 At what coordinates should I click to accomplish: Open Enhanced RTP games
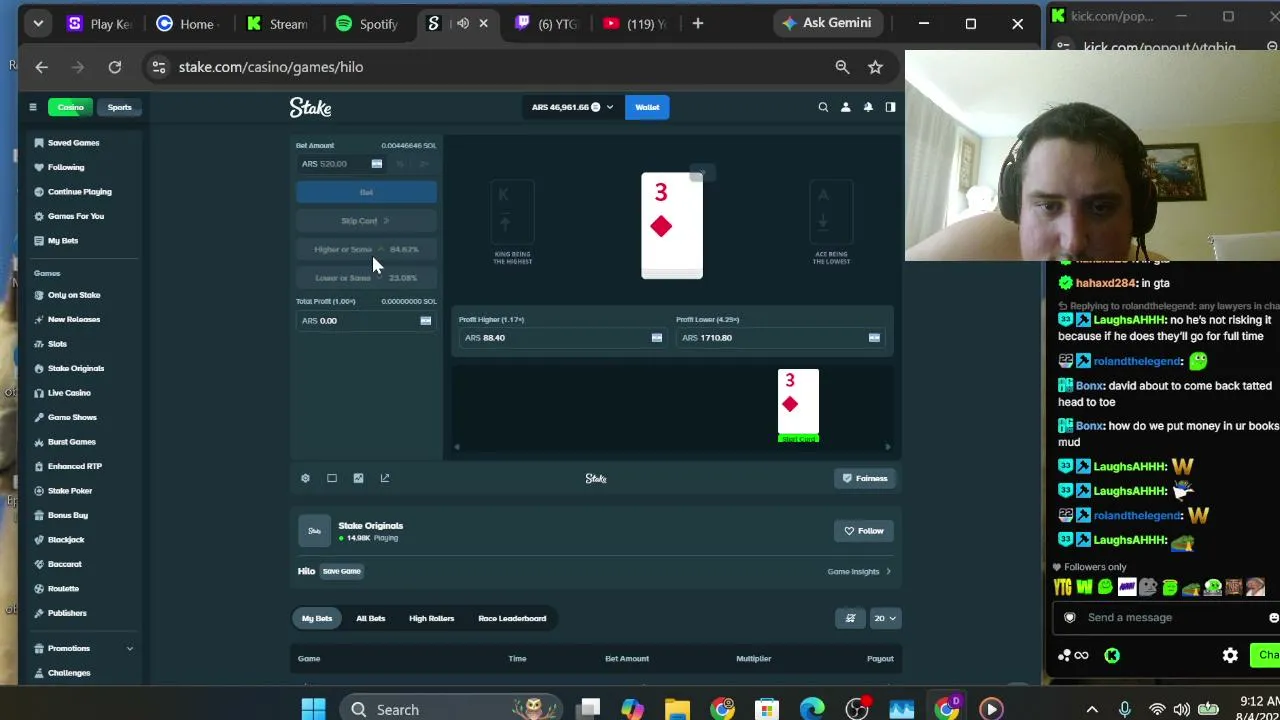[x=74, y=466]
